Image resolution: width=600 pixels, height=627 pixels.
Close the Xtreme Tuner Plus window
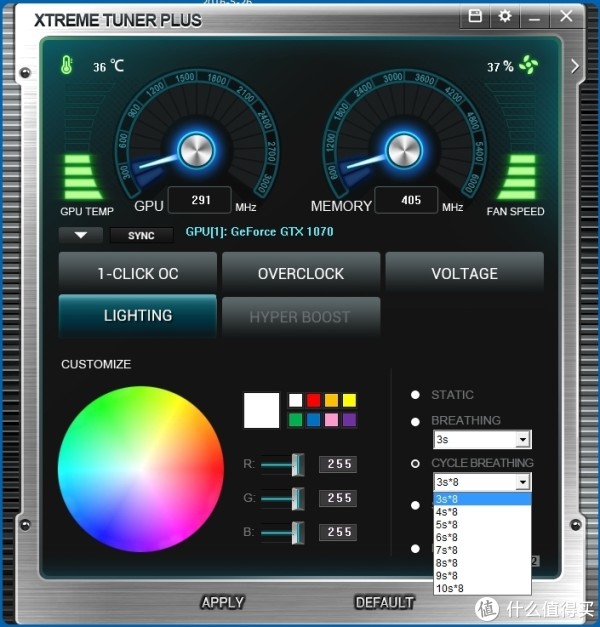click(566, 16)
